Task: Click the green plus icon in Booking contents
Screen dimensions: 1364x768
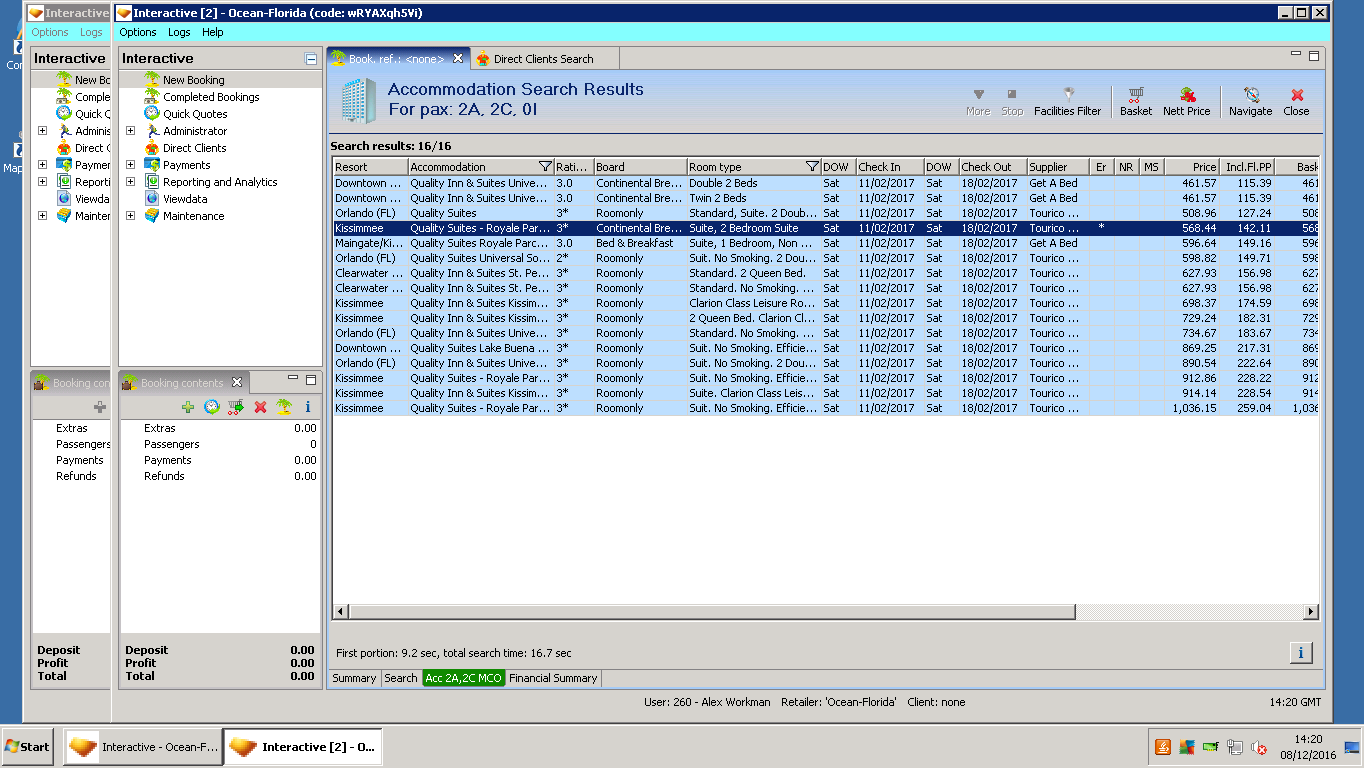Action: pos(187,407)
